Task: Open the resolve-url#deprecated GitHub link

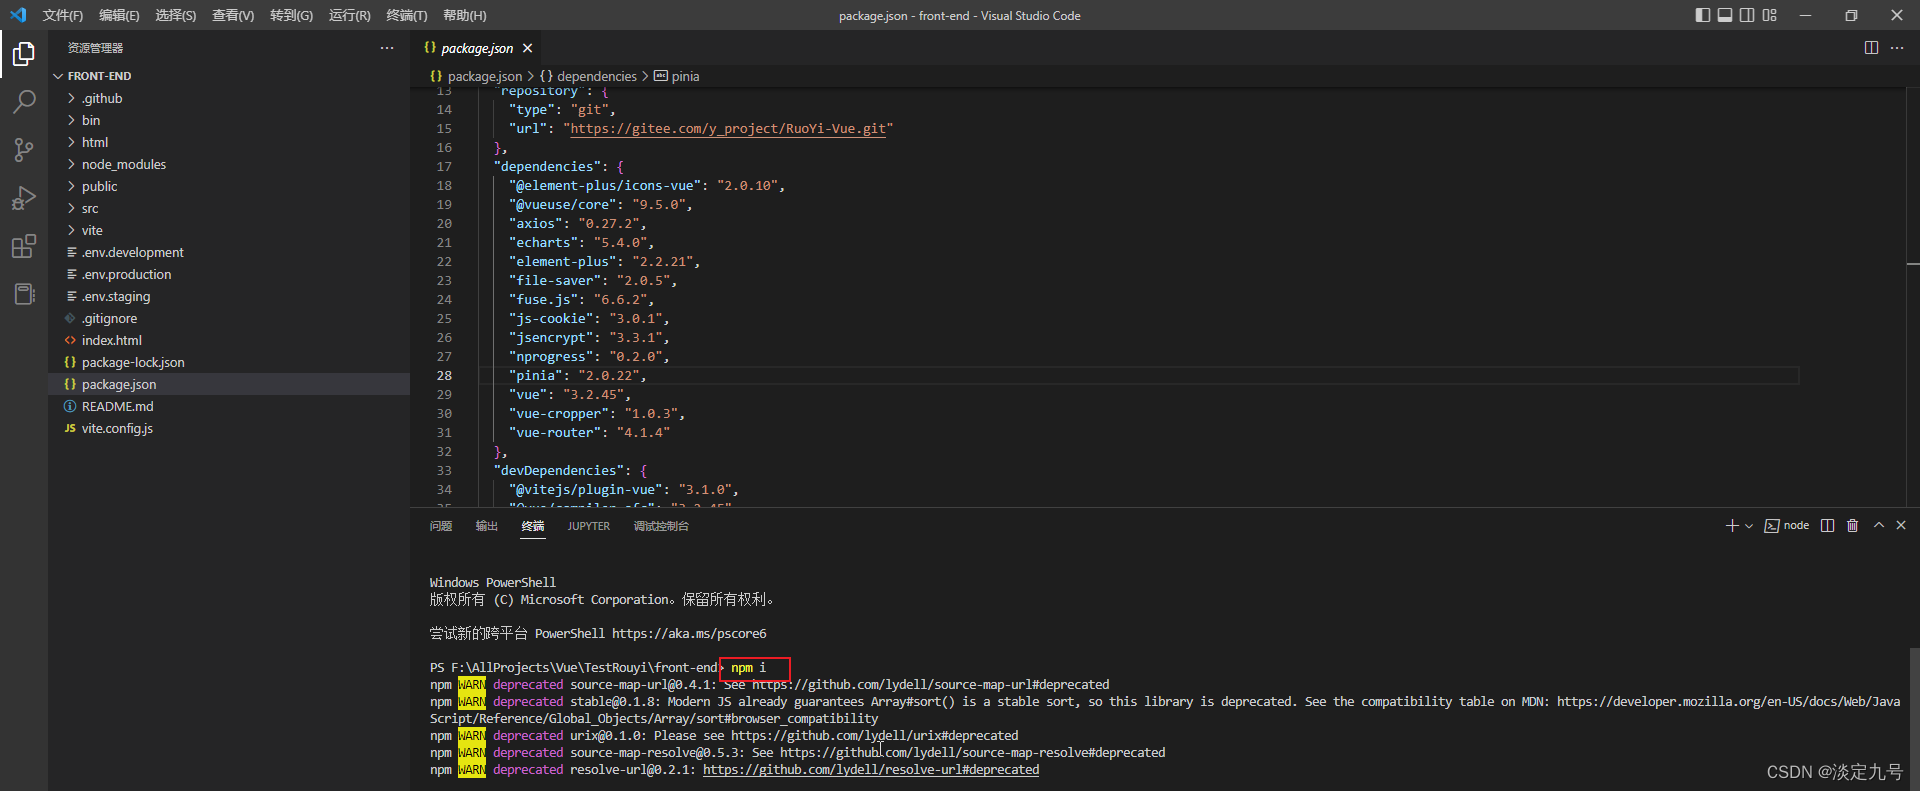Action: [x=871, y=770]
